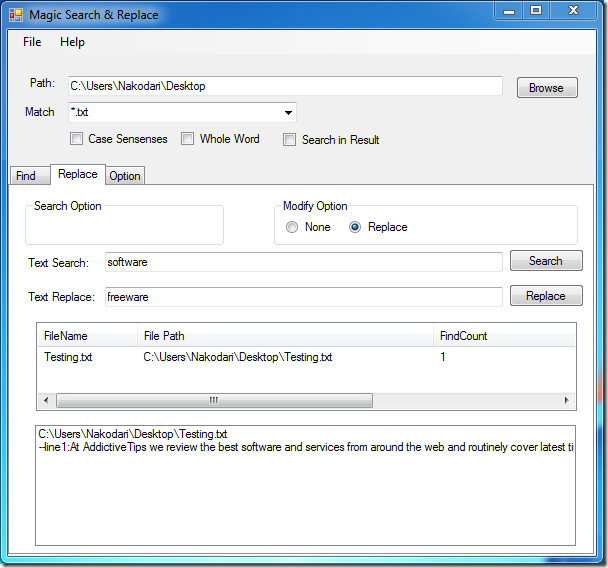Screen dimensions: 608x568
Task: Select the None modify option
Action: click(x=292, y=227)
